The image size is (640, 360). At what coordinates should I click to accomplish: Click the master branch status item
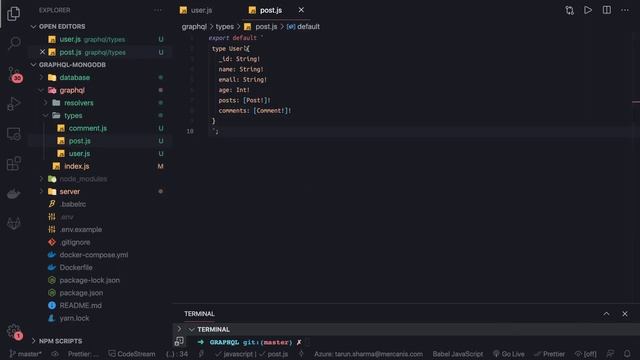(x=25, y=354)
